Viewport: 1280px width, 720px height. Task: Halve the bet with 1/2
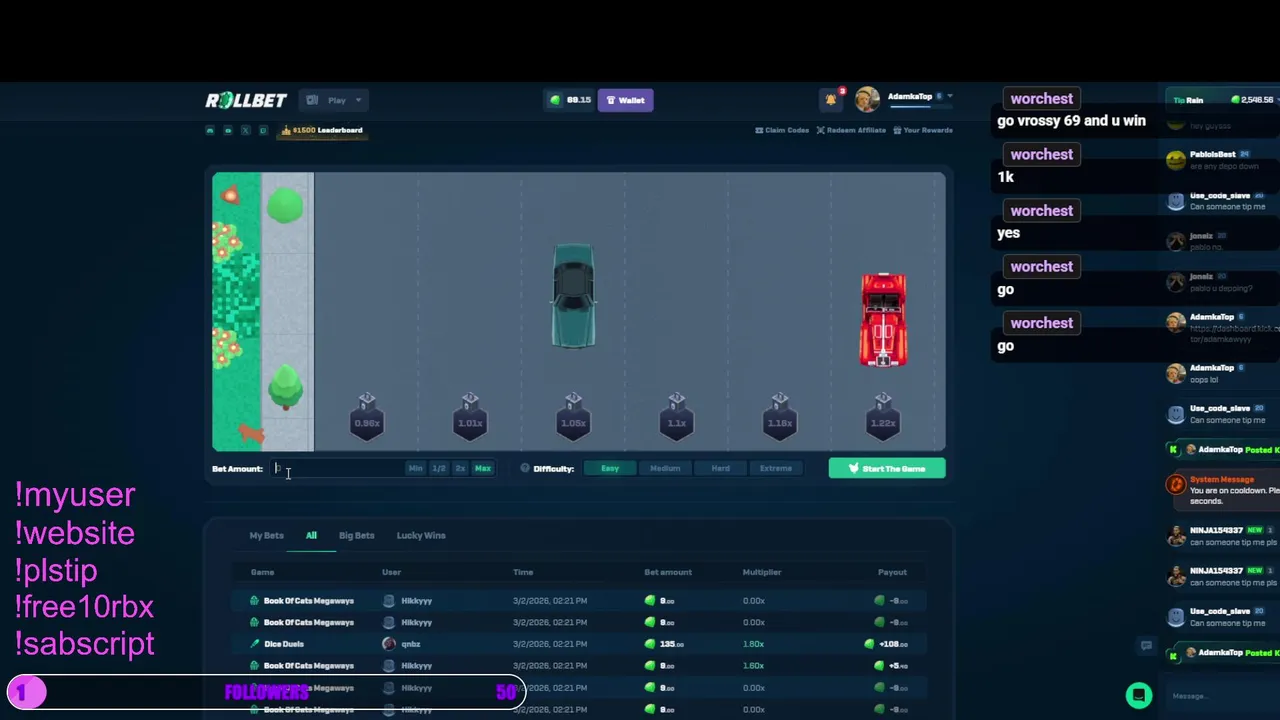(438, 468)
